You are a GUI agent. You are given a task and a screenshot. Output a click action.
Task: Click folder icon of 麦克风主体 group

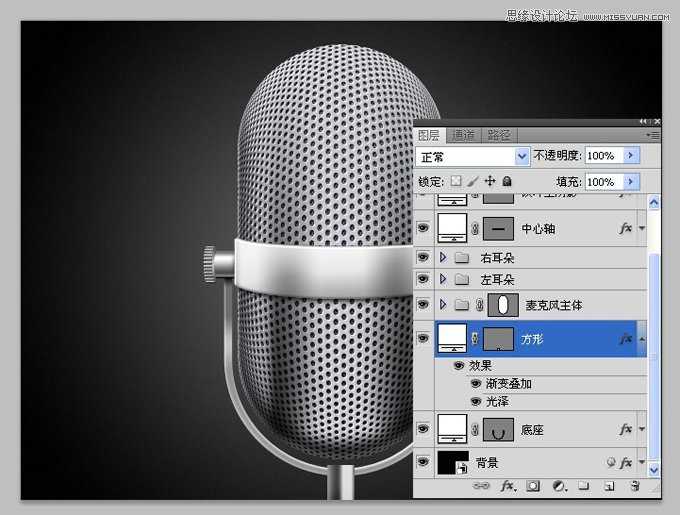(x=462, y=305)
